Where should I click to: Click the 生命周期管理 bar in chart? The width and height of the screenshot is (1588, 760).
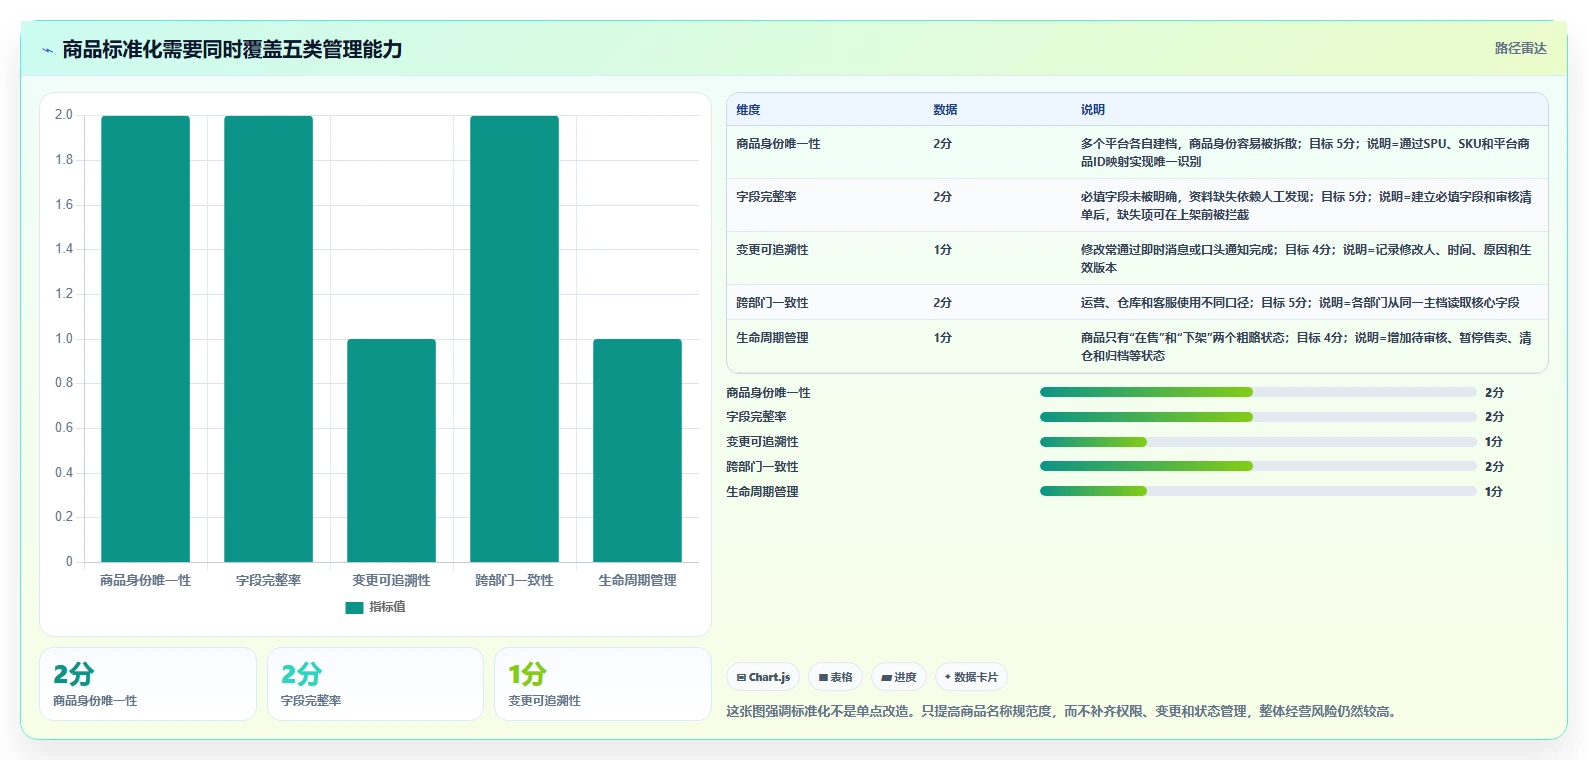637,450
